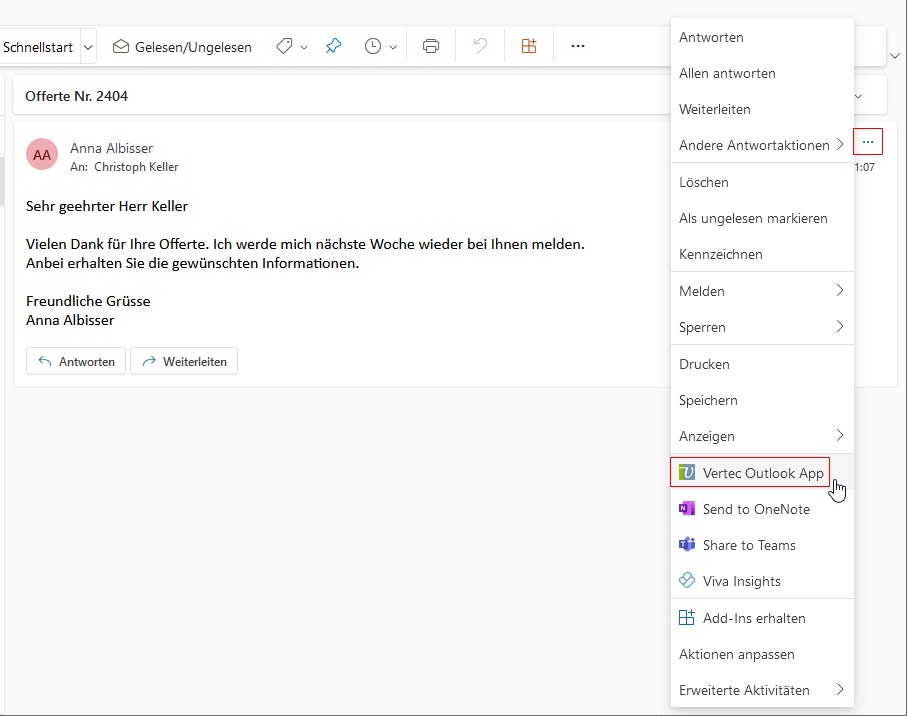This screenshot has height=716, width=907.
Task: Click the pin icon in toolbar
Action: click(333, 46)
